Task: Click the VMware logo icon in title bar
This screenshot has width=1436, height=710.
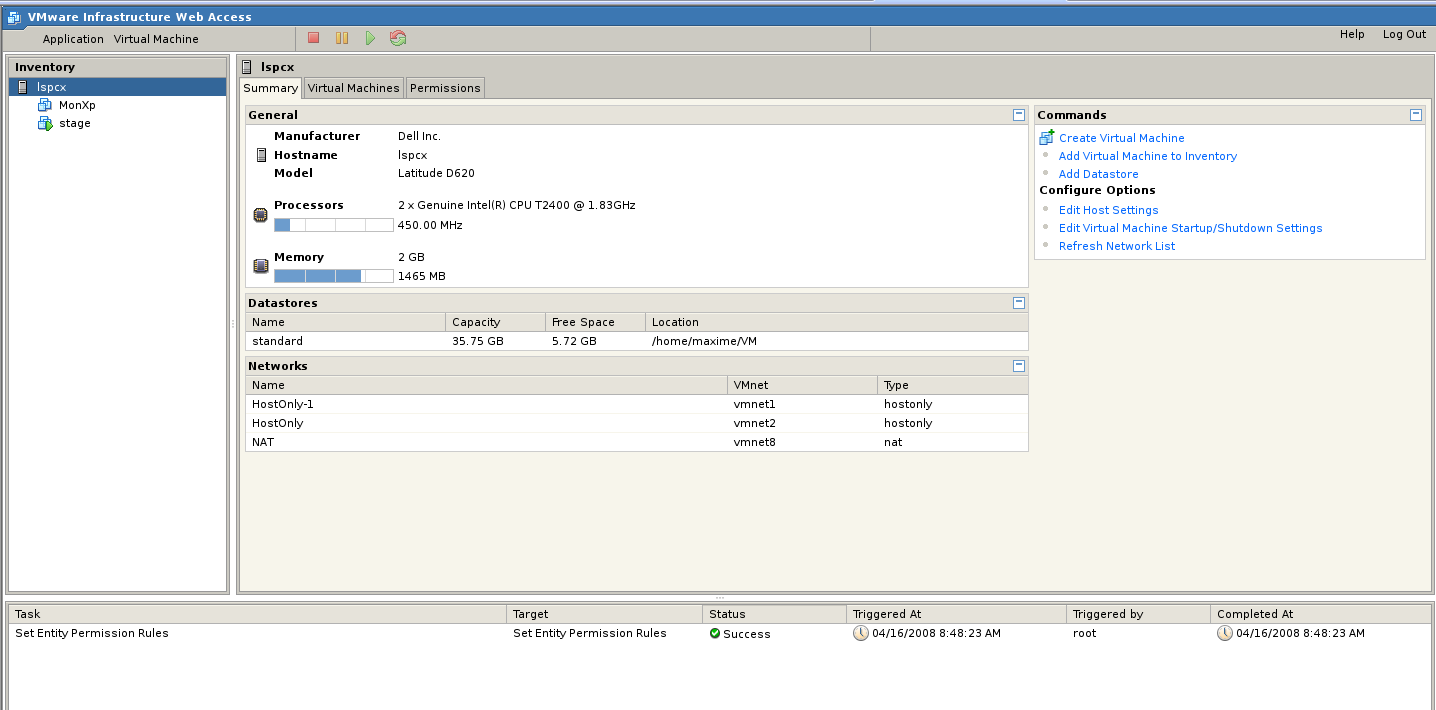Action: 14,17
